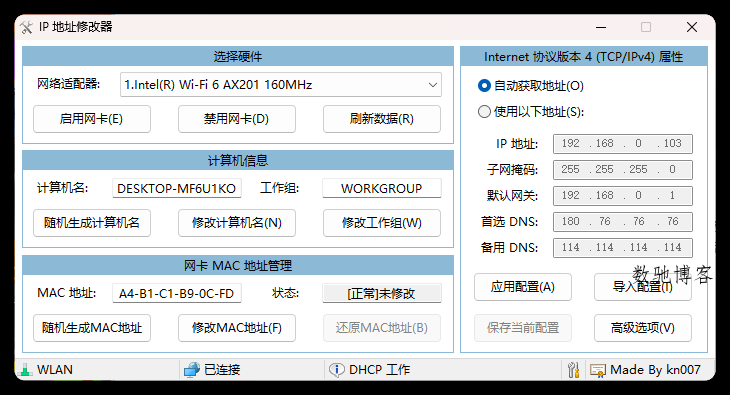Open the 网络适配器 dropdown list
Screen dimensions: 730x395
click(x=281, y=85)
